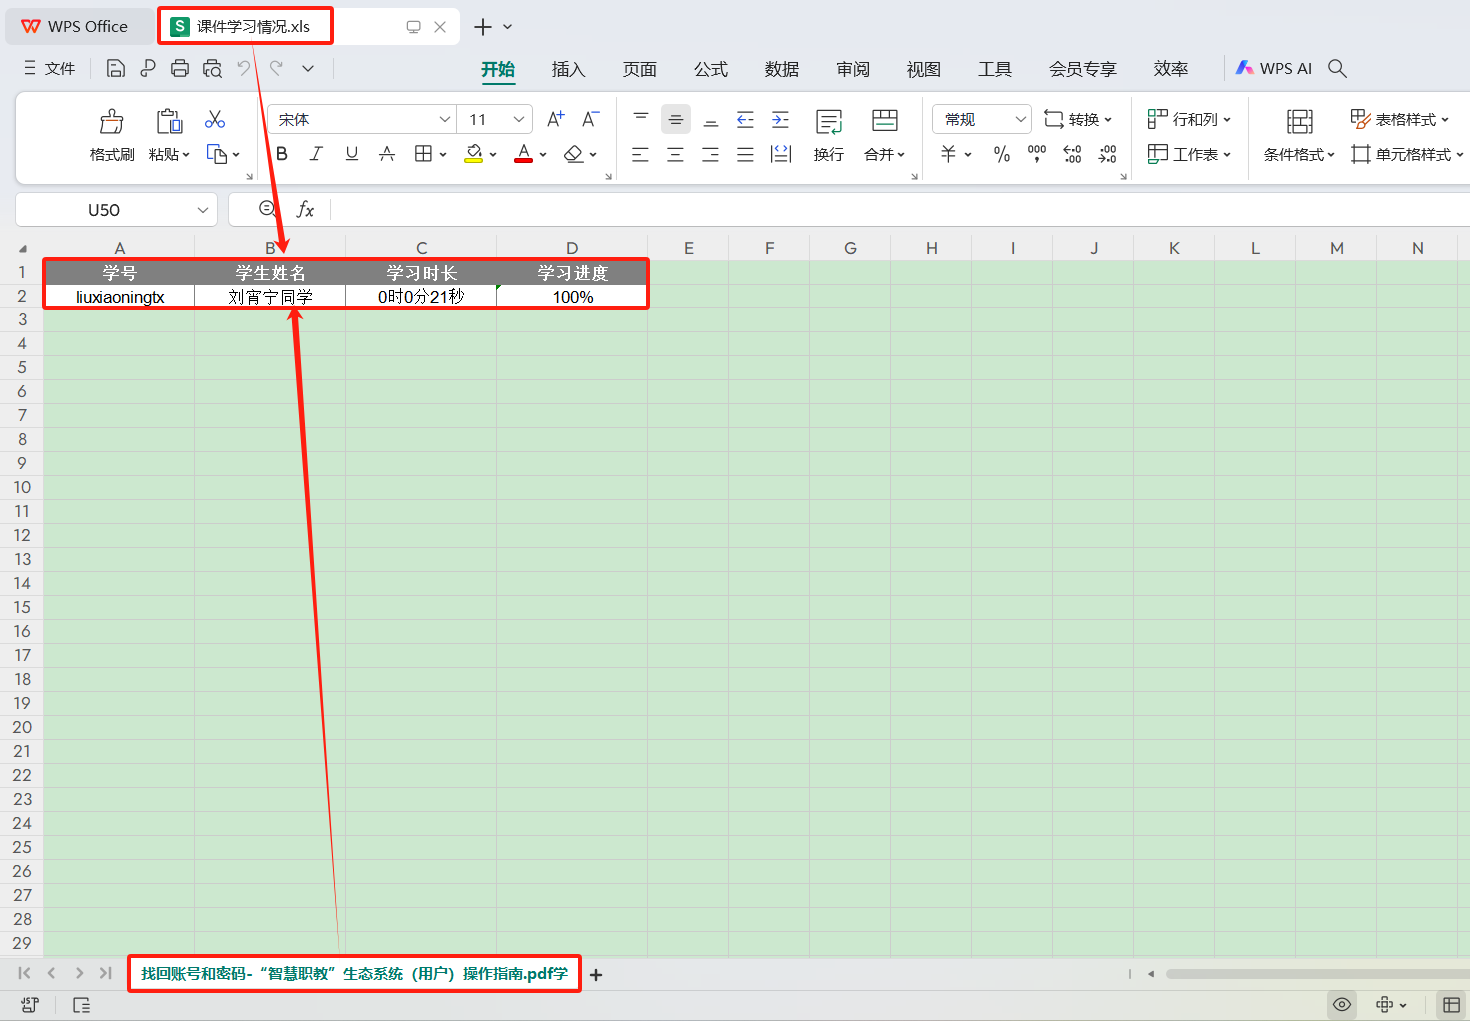This screenshot has height=1021, width=1470.
Task: Click the Save icon in quick toolbar
Action: point(116,68)
